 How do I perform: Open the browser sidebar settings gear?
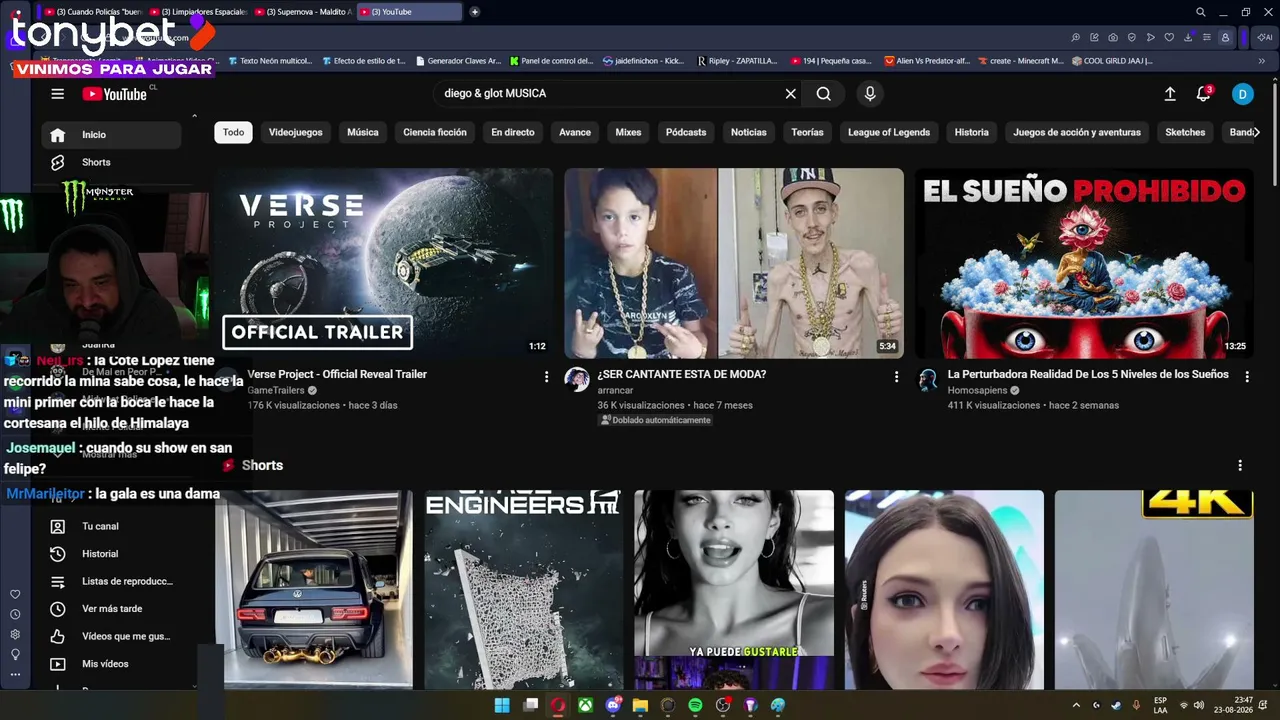tap(15, 635)
